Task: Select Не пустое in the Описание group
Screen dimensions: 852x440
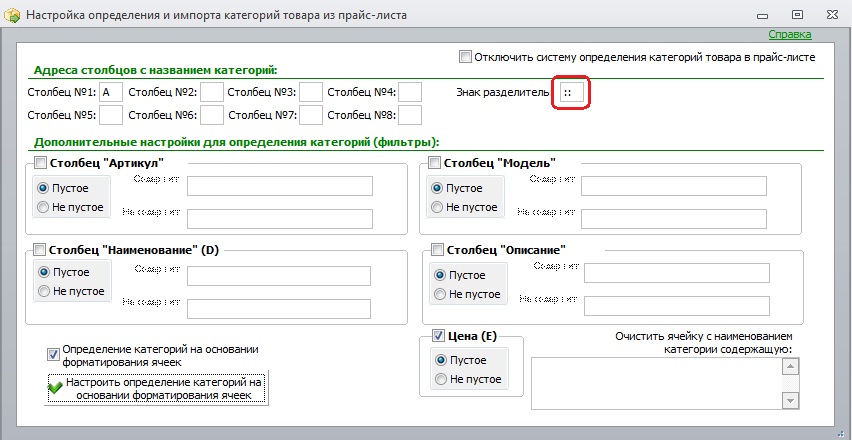Action: click(440, 294)
